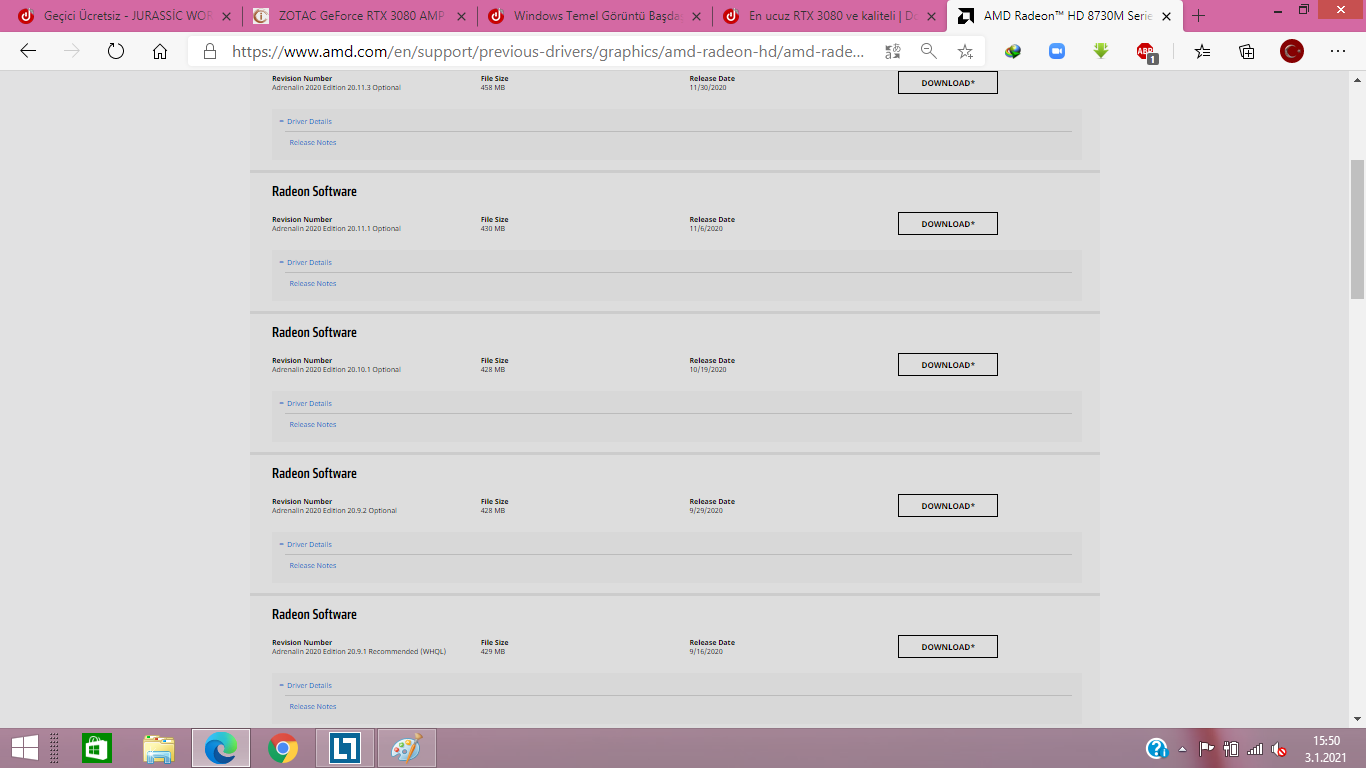The height and width of the screenshot is (768, 1366).
Task: Open the Edge settings and more menu
Action: (1338, 52)
